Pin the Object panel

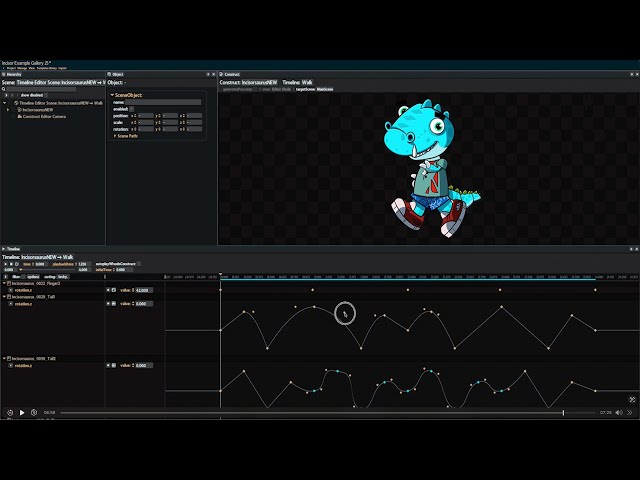tap(208, 74)
